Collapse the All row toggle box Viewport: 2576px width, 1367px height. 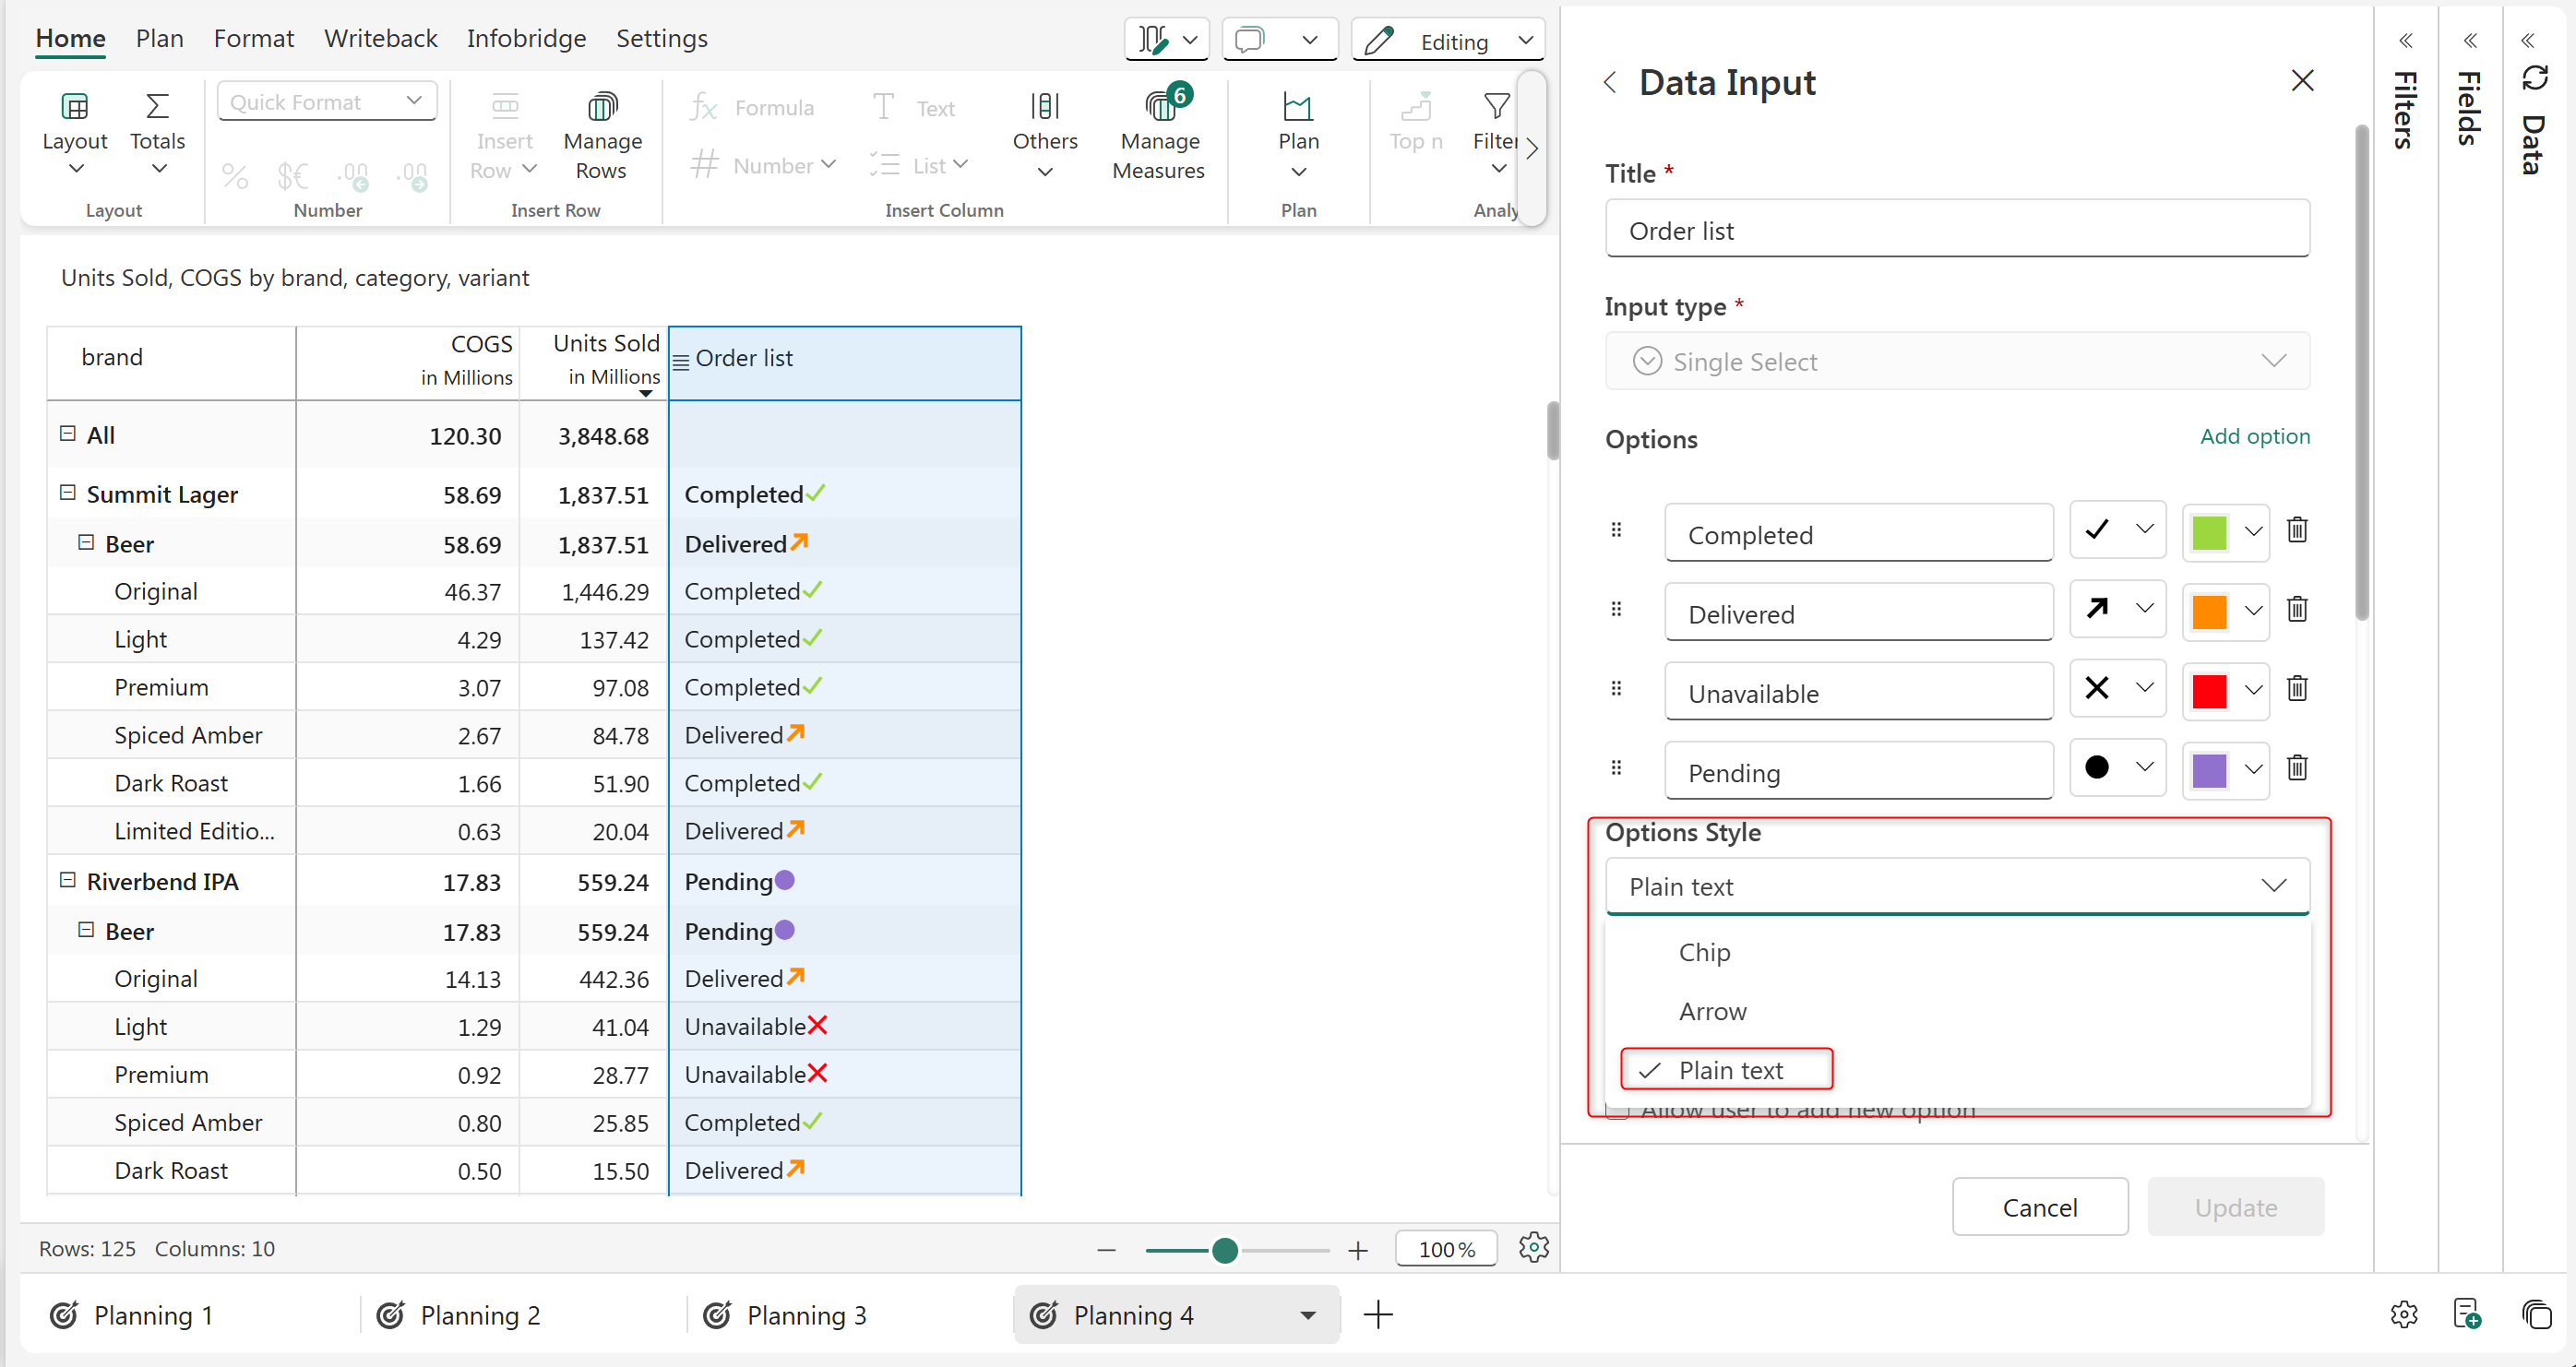click(68, 434)
